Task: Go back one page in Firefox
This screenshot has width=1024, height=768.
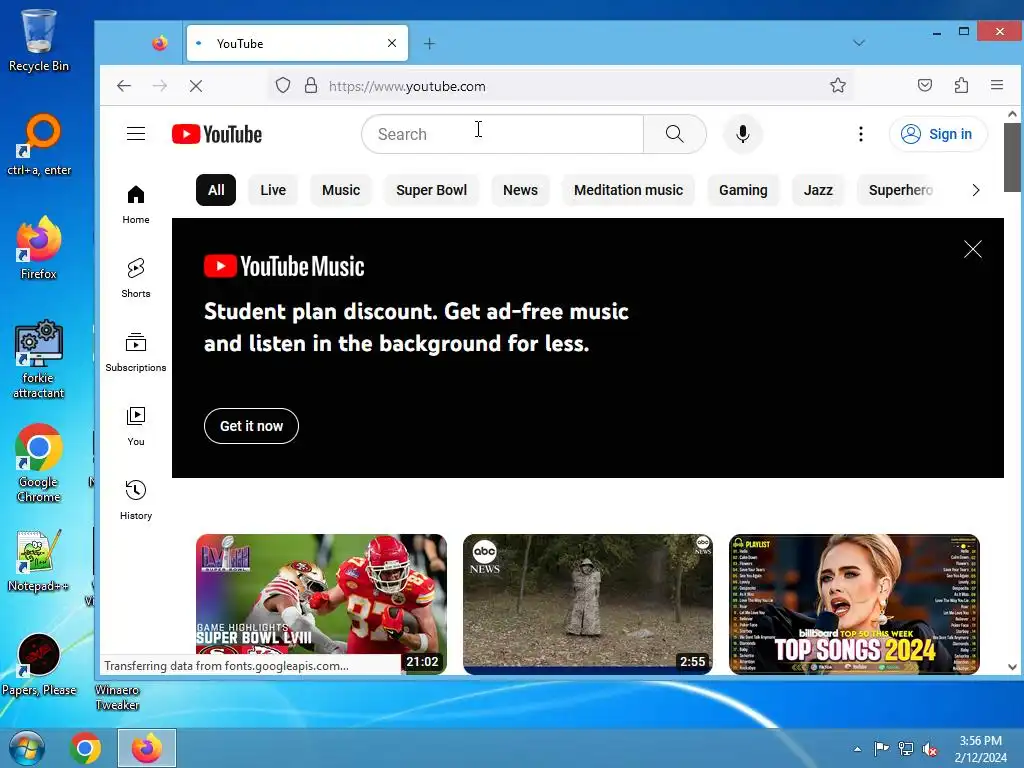Action: point(124,86)
